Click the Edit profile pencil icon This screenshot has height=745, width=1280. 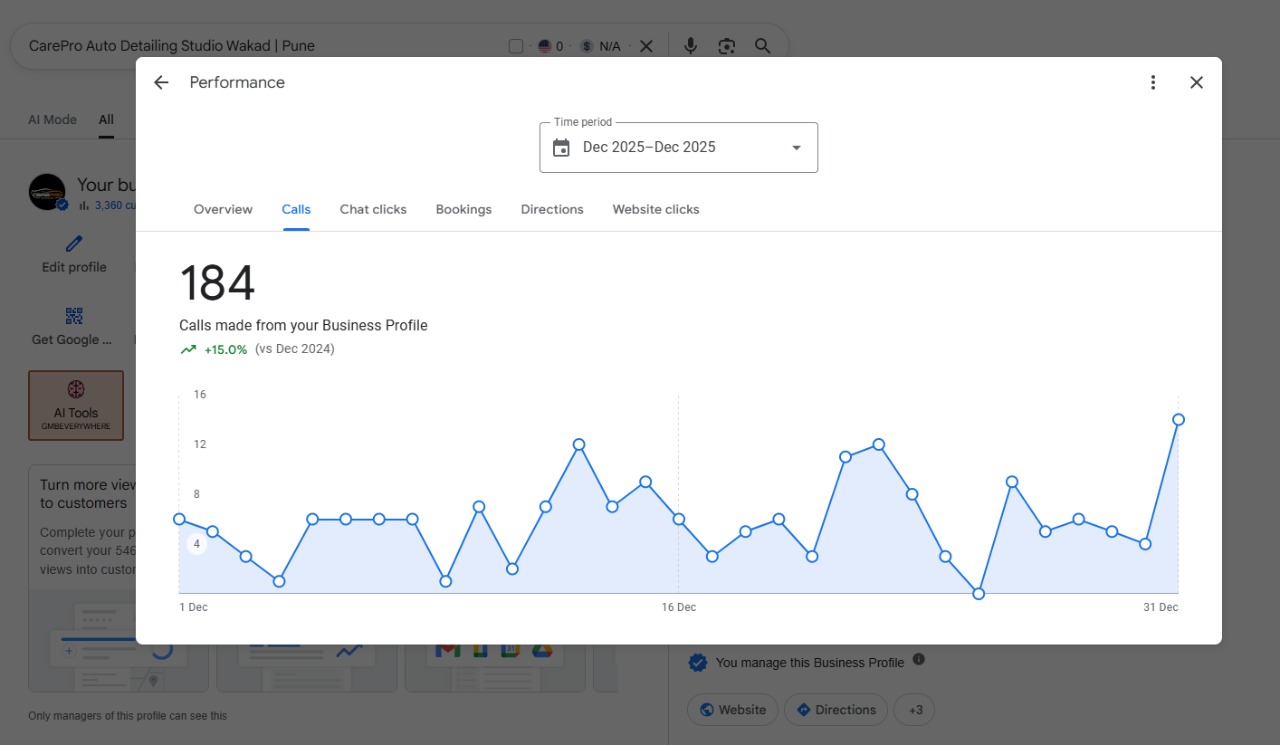[x=74, y=244]
